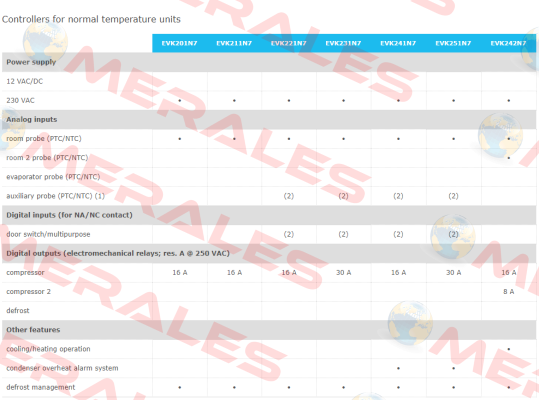The image size is (539, 400).
Task: Click door switch '(2)' under EVK221N7
Action: coord(289,234)
